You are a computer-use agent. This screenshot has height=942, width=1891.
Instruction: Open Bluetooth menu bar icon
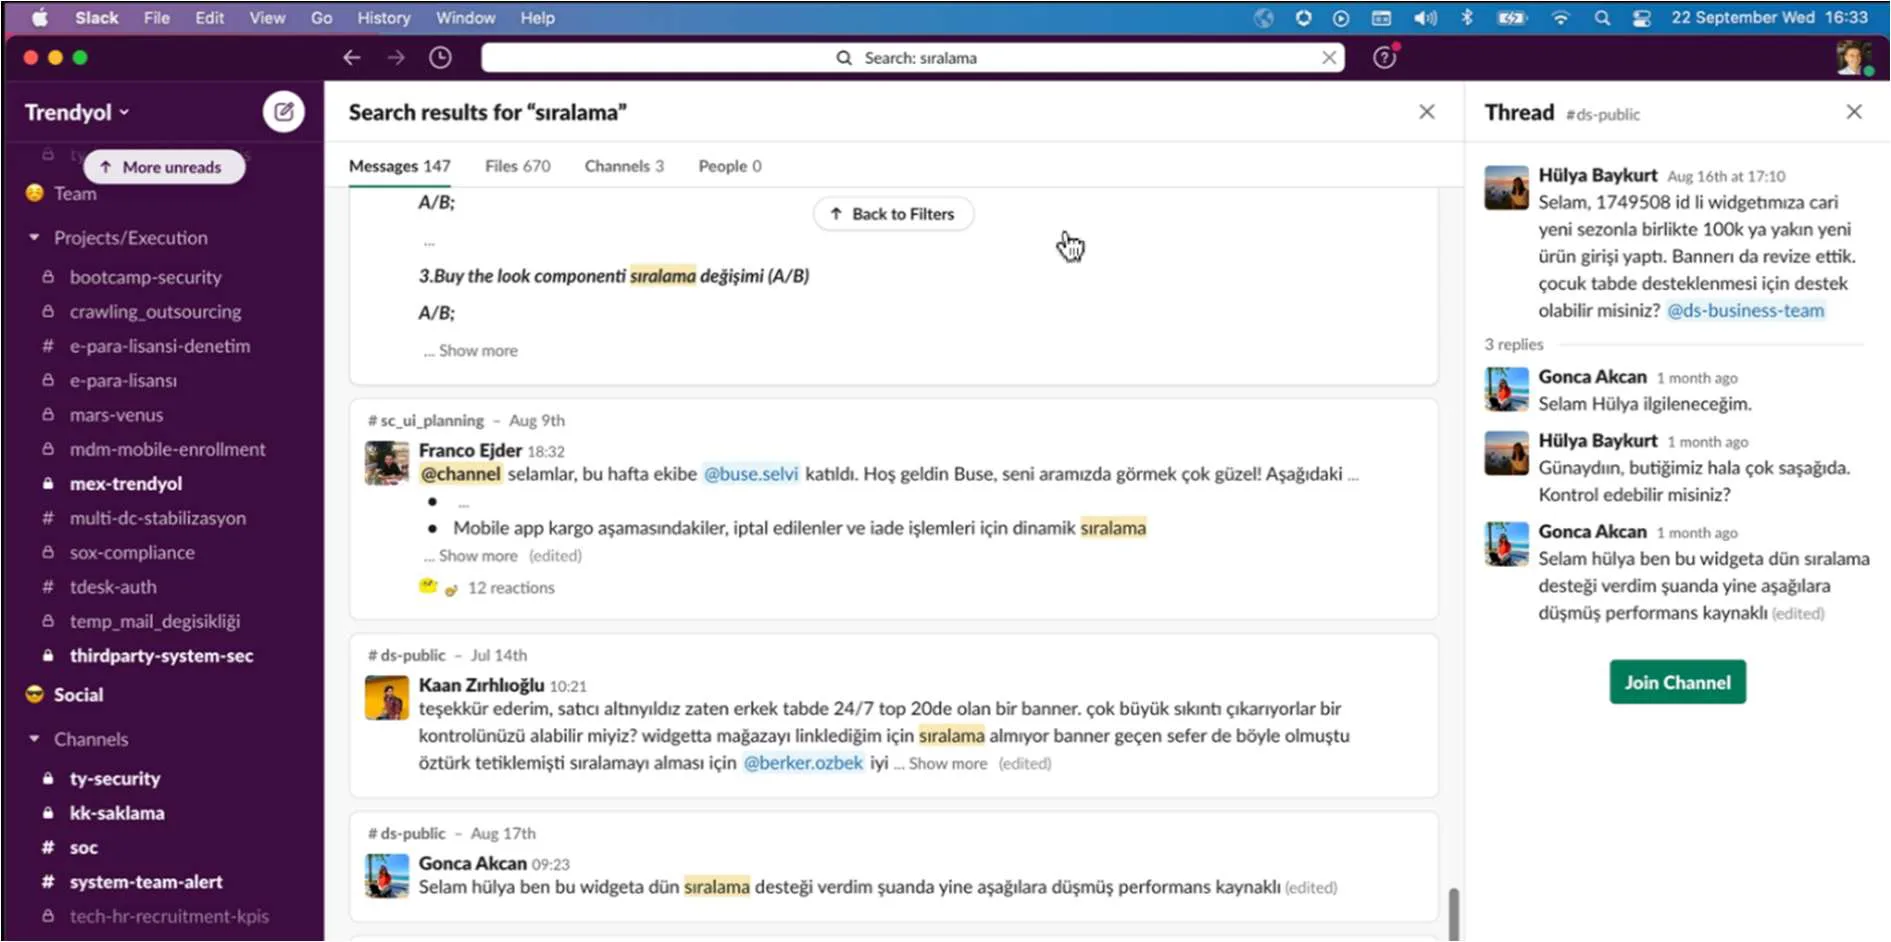1467,17
